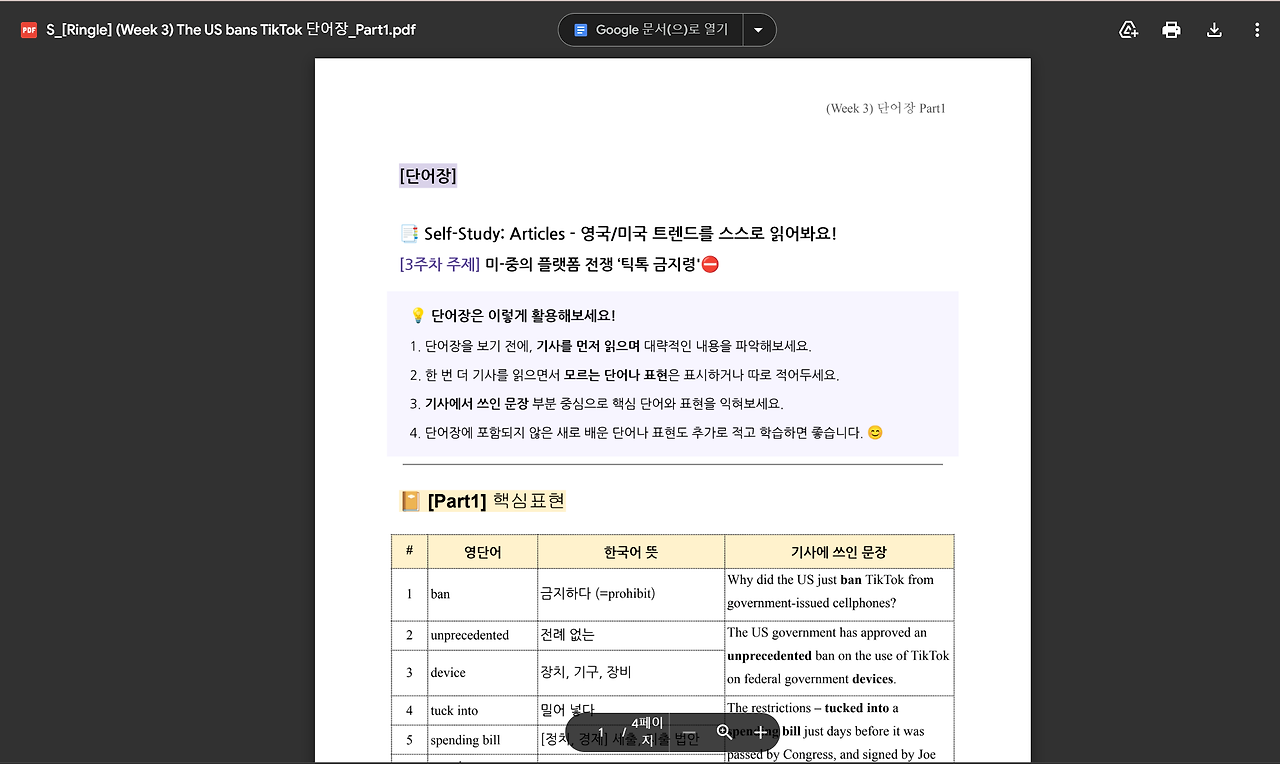This screenshot has width=1280, height=764.
Task: Expand the dropdown arrow beside Google 문서 열기
Action: click(x=759, y=30)
